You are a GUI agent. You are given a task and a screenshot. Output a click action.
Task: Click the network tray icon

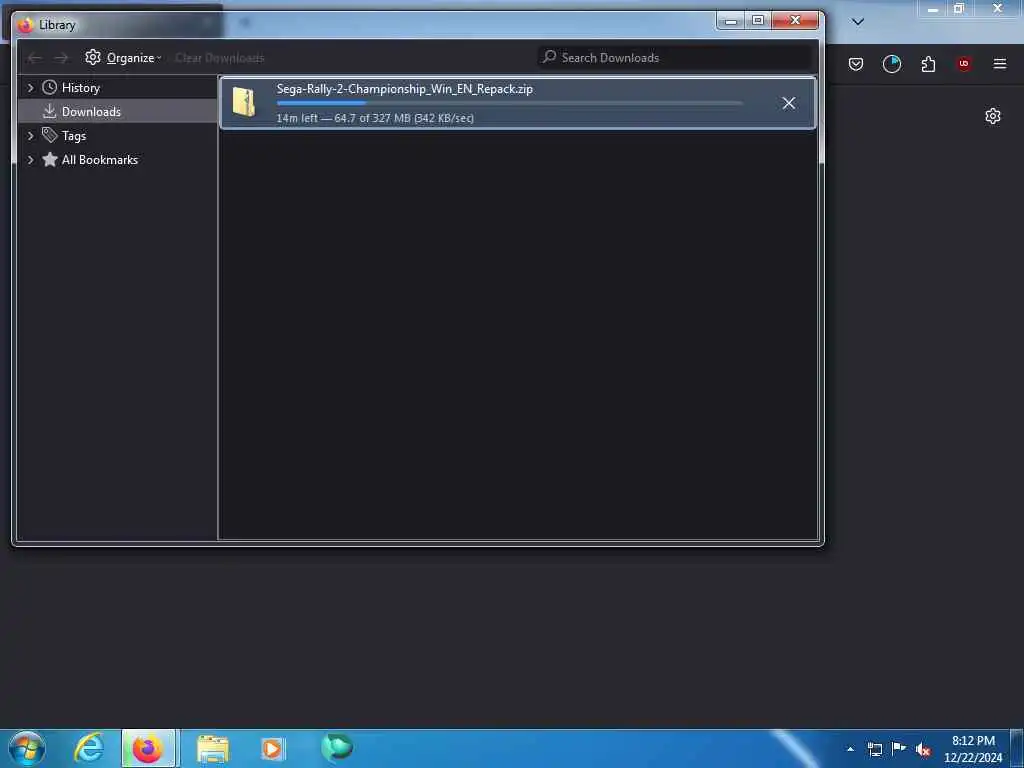(x=875, y=749)
